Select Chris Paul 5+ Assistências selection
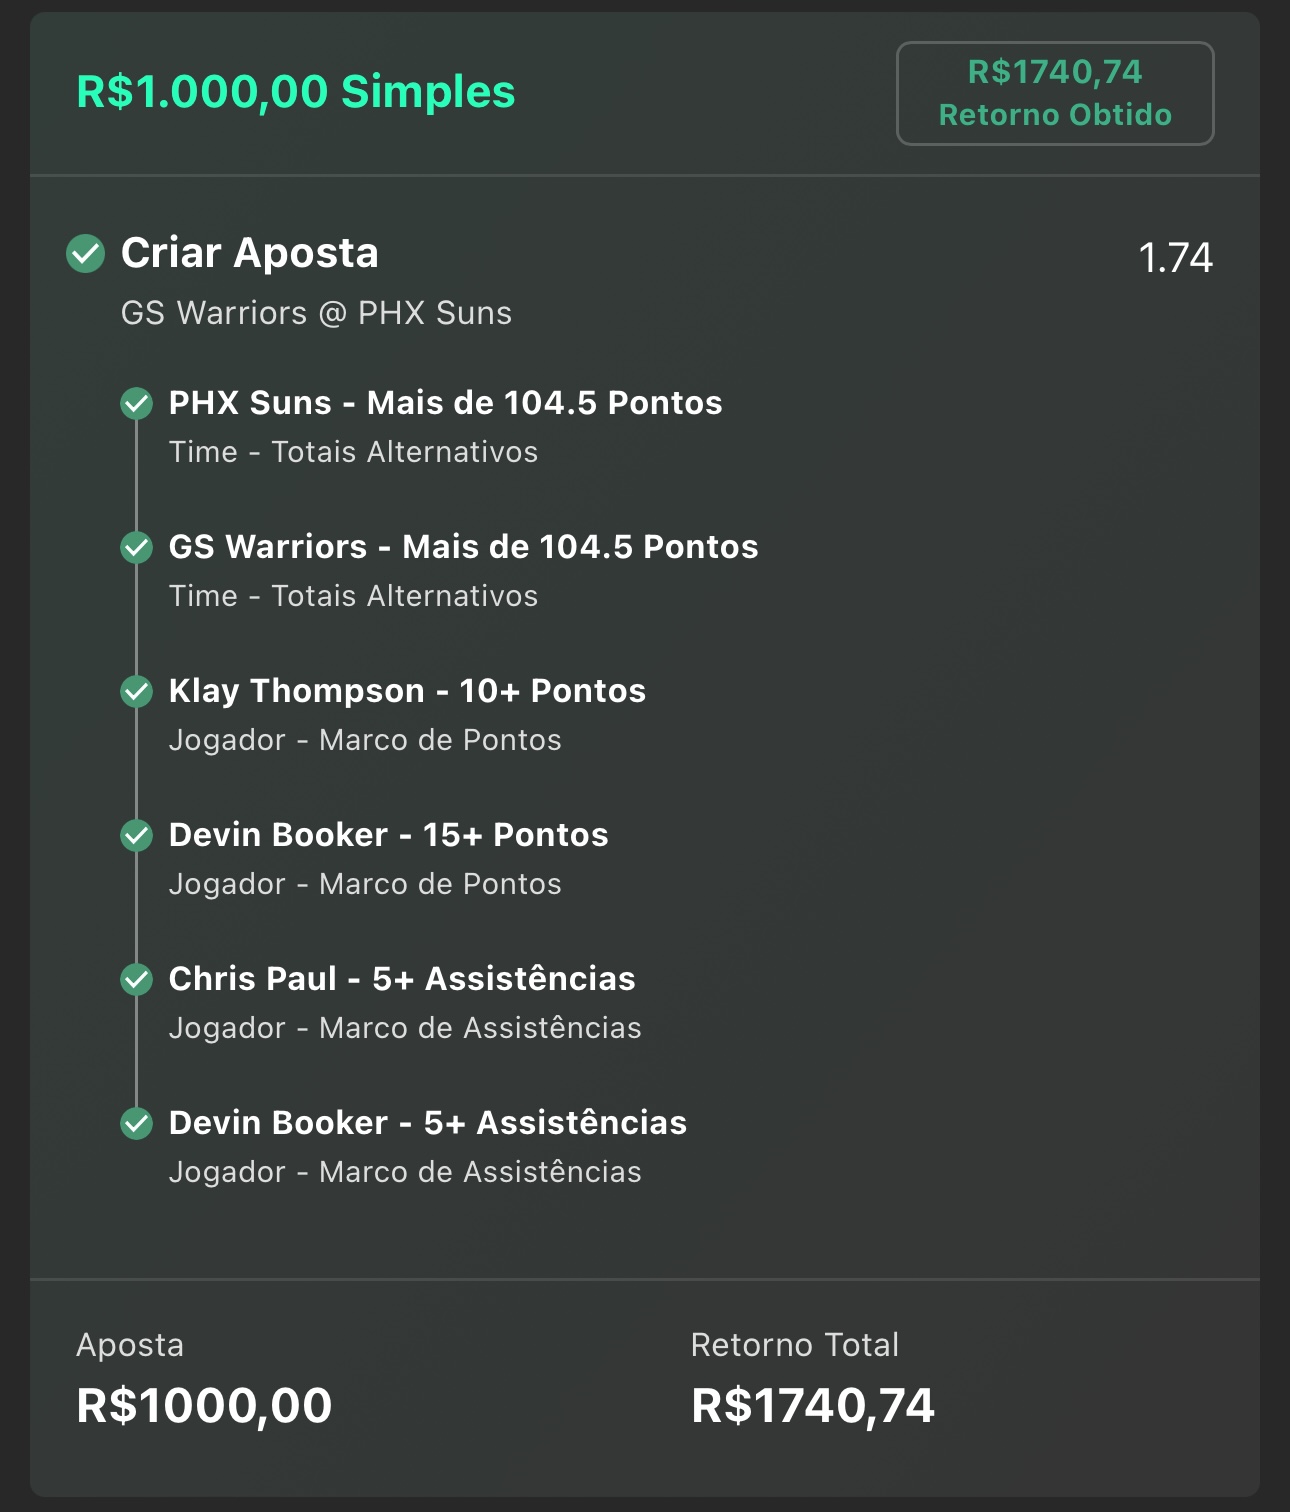Viewport: 1290px width, 1512px height. (x=402, y=979)
